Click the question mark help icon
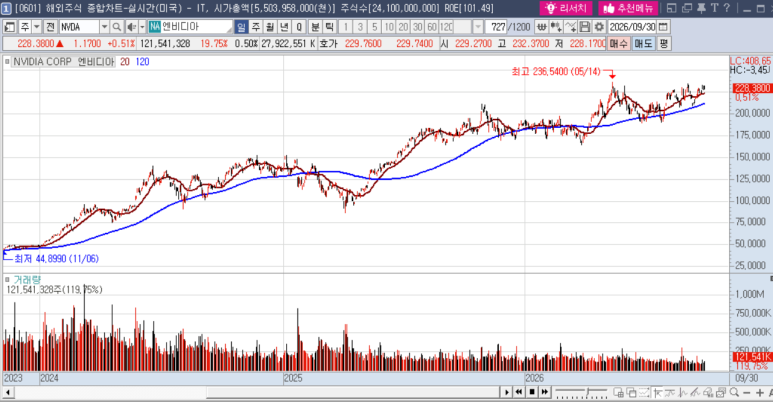 727,8
